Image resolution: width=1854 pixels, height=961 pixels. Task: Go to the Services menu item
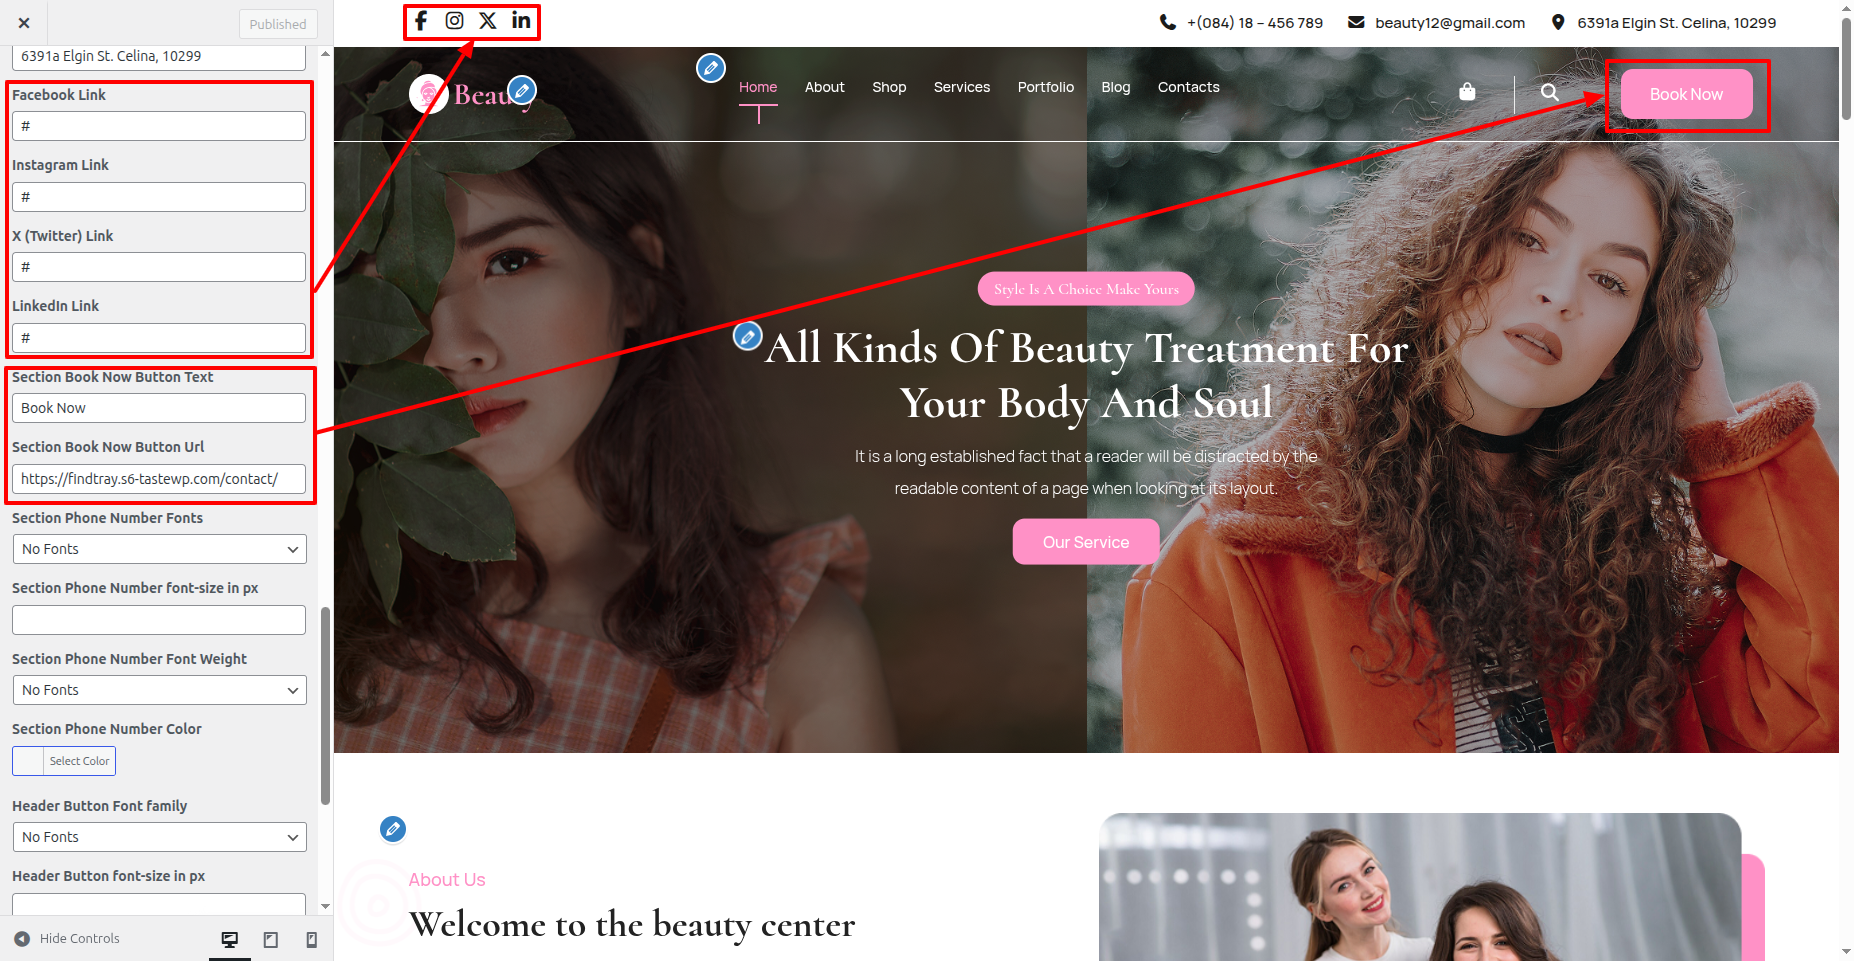[961, 87]
